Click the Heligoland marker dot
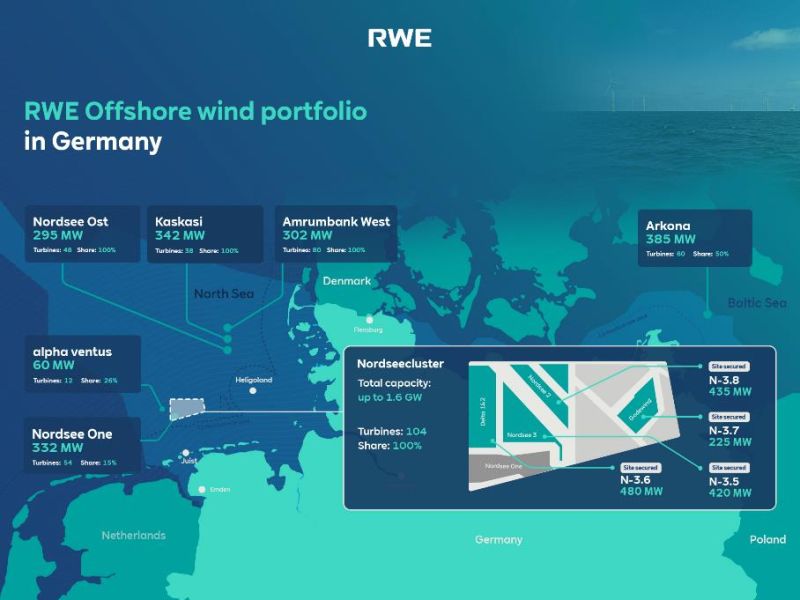Image resolution: width=800 pixels, height=600 pixels. click(253, 391)
